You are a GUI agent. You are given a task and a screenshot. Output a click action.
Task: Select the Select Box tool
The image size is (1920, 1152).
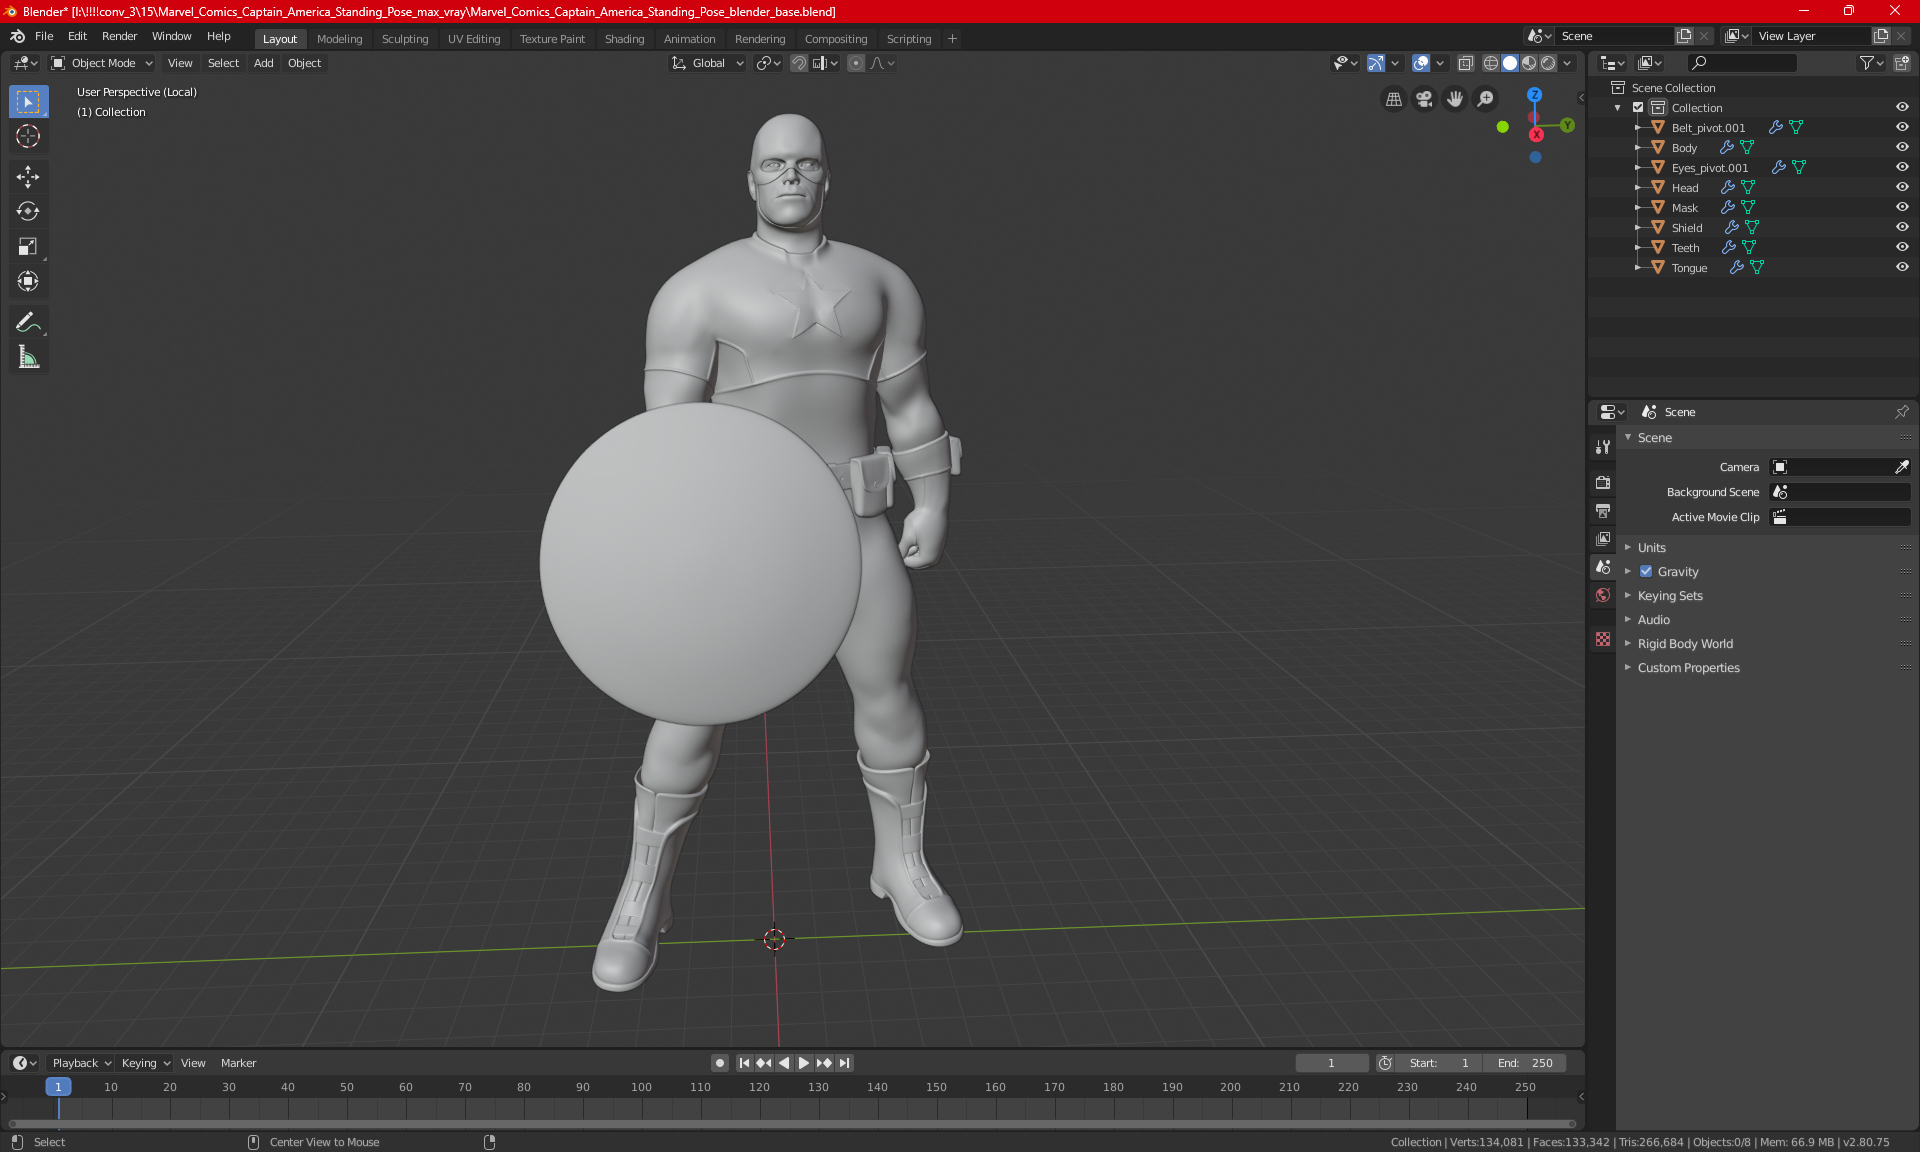[28, 102]
